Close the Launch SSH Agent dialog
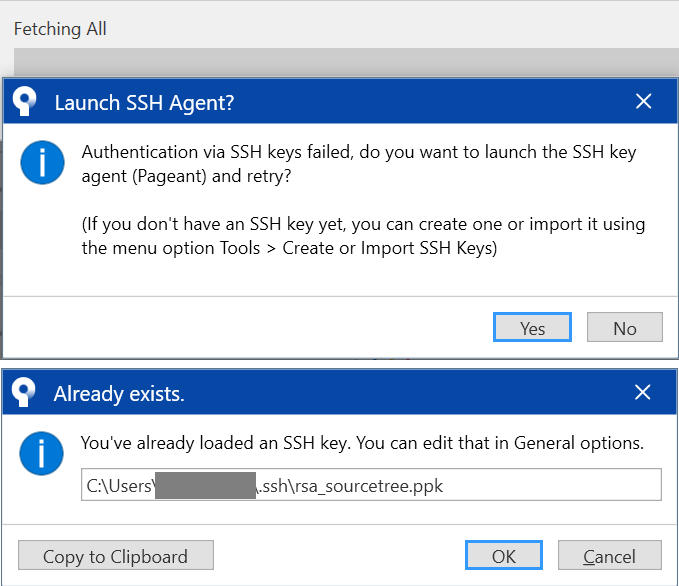 pyautogui.click(x=643, y=101)
